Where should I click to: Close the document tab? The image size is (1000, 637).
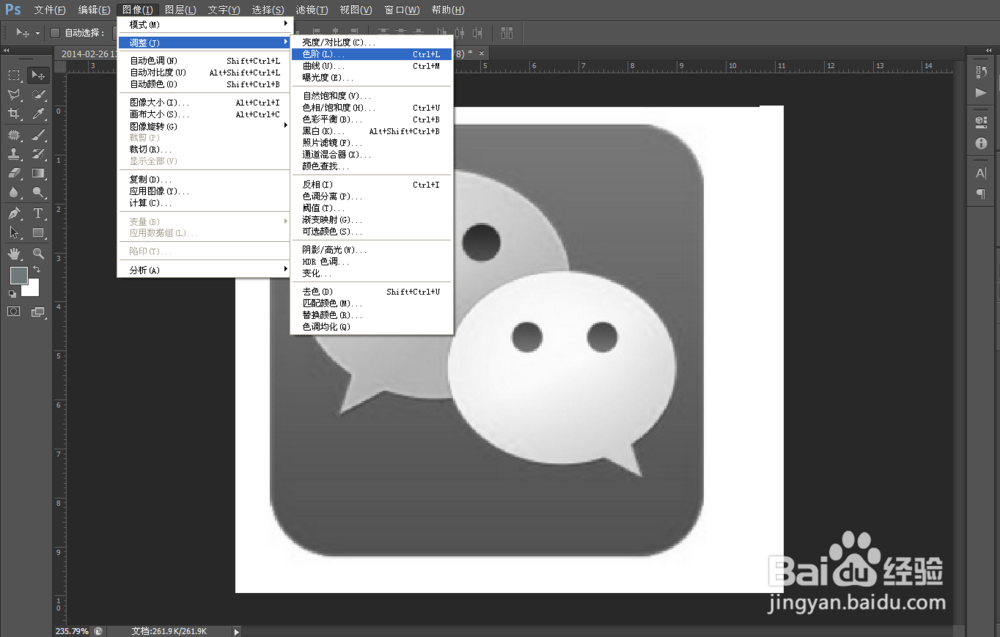[482, 54]
